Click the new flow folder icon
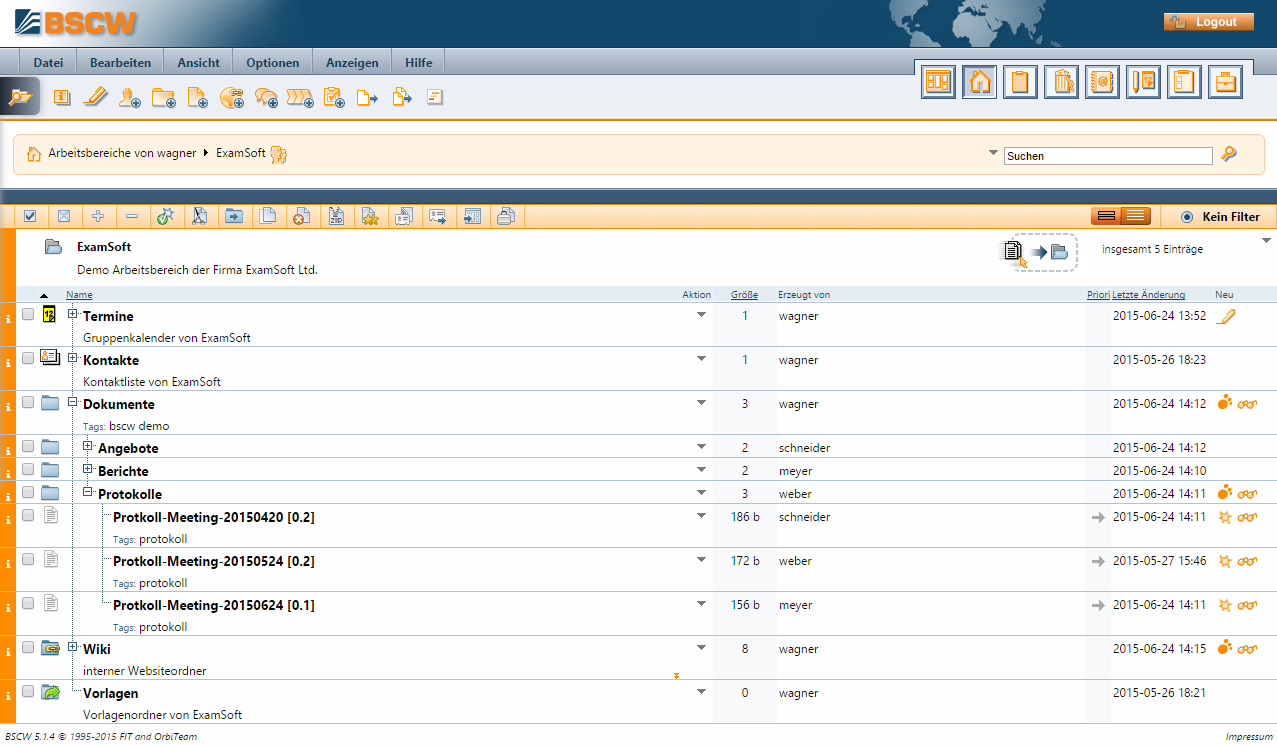This screenshot has width=1277, height=746. tap(300, 97)
